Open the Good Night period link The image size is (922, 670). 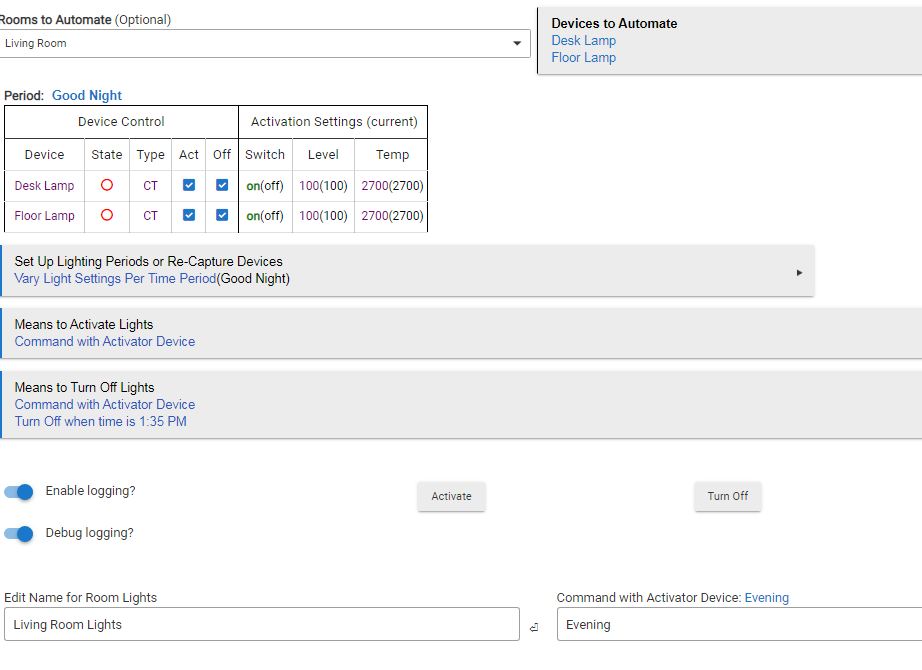point(87,96)
